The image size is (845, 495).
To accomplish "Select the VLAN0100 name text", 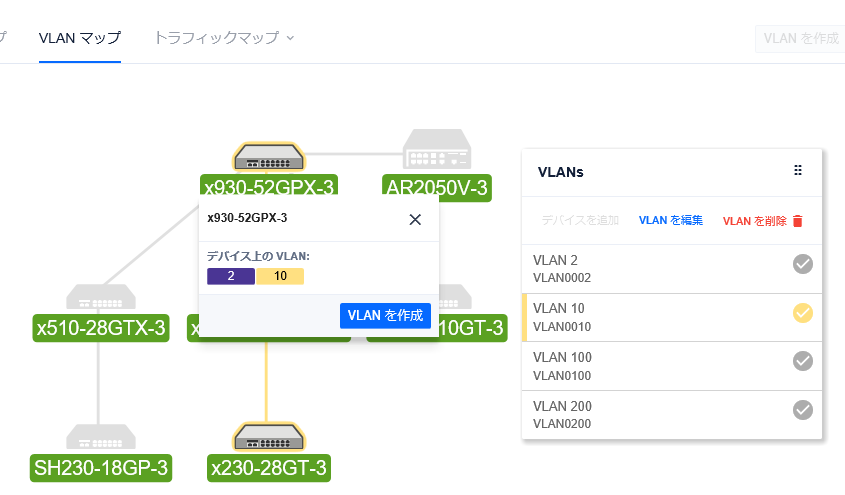I will (562, 376).
